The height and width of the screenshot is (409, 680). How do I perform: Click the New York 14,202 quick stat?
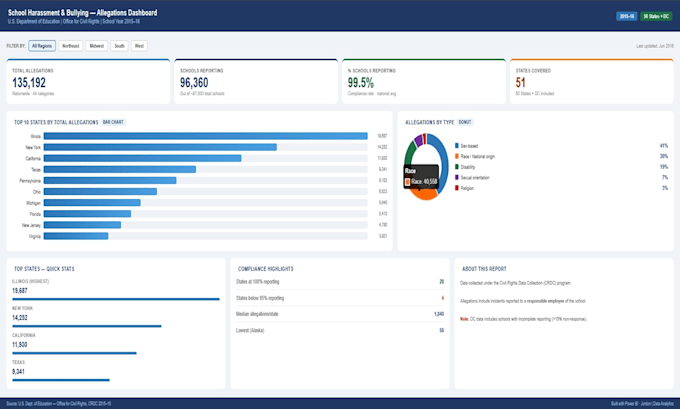[x=20, y=317]
